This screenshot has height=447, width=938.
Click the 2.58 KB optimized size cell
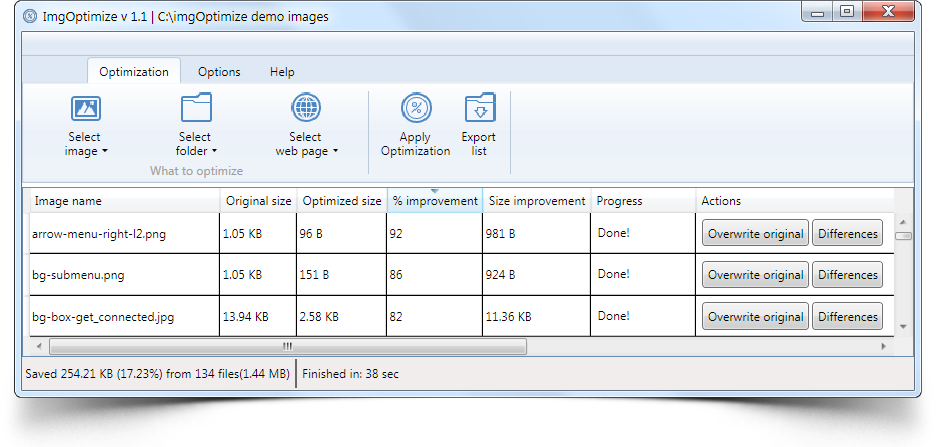[342, 317]
